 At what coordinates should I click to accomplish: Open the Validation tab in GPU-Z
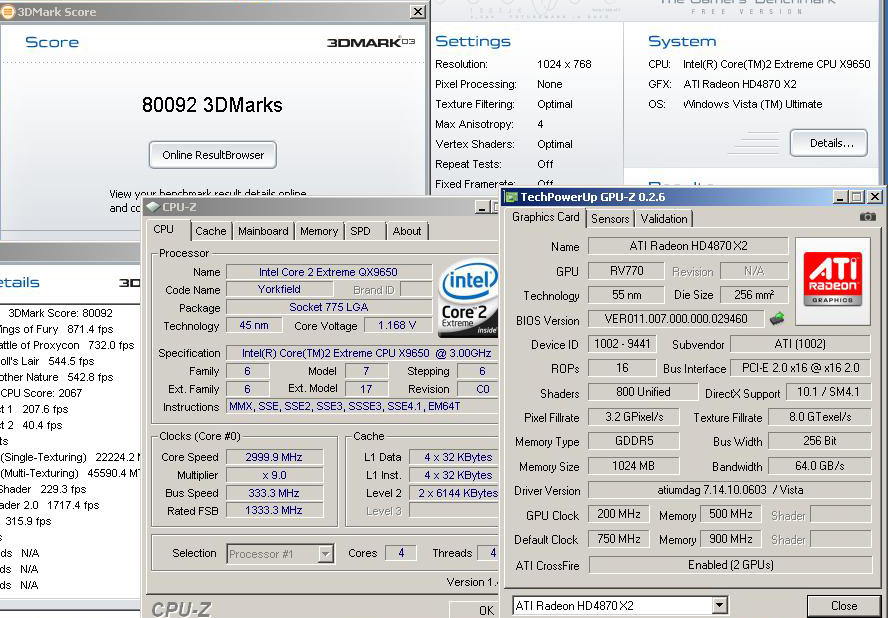(x=664, y=218)
